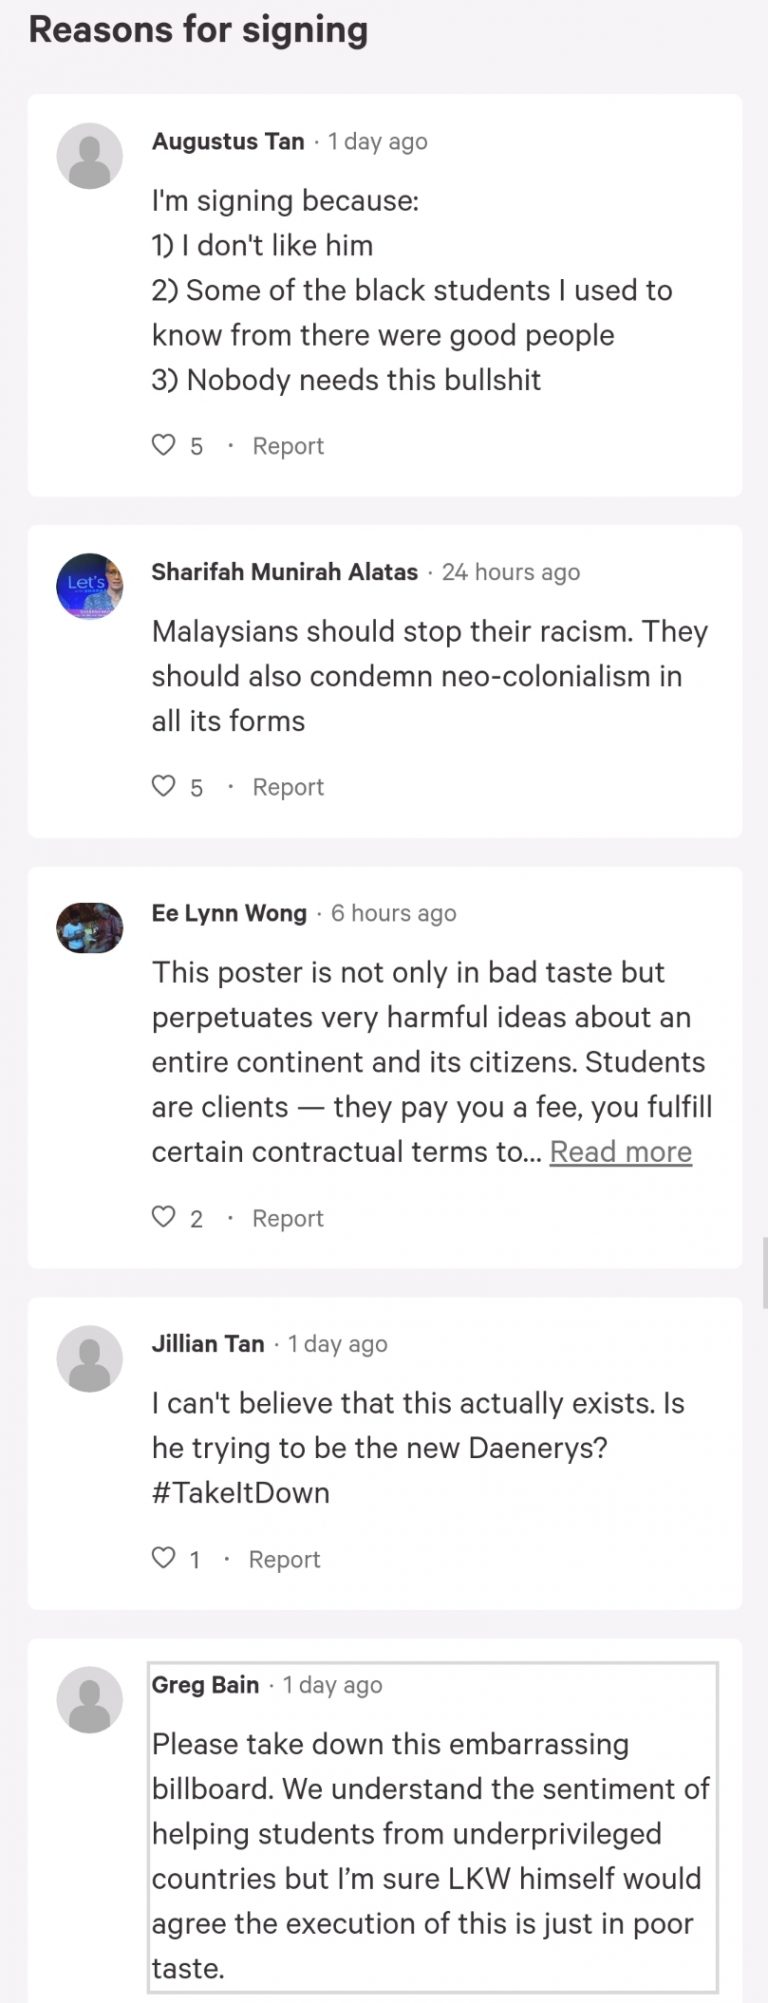The height and width of the screenshot is (2003, 768).
Task: Expand Ee Lynn Wong's comment with Read more
Action: coord(621,1152)
